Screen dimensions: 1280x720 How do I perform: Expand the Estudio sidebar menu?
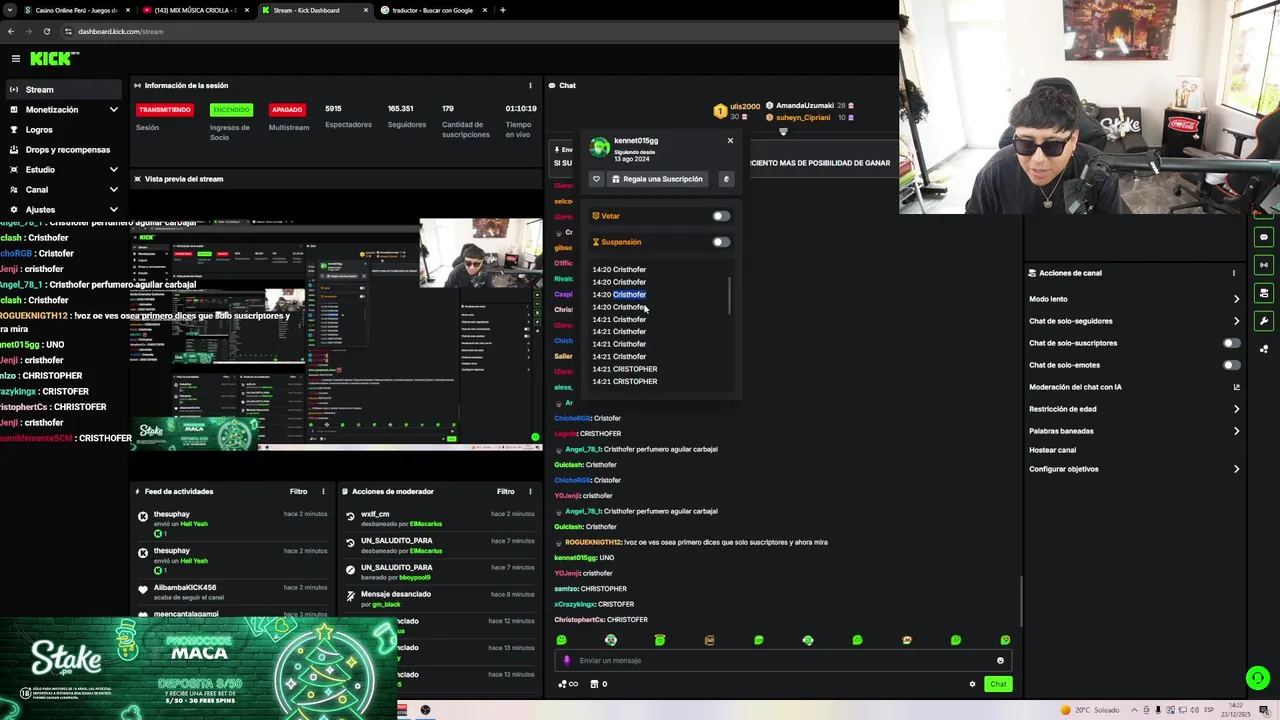[62, 169]
